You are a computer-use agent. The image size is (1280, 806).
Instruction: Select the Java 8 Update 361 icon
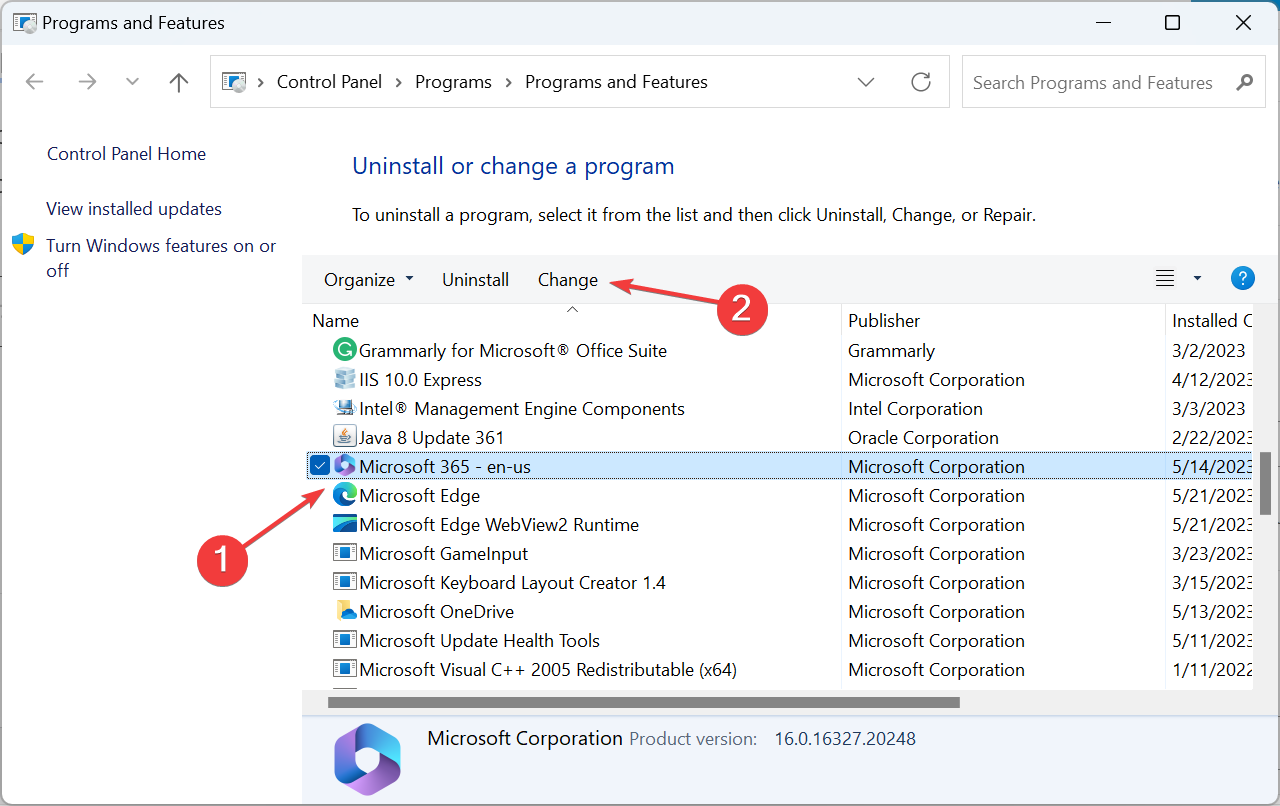pos(345,437)
